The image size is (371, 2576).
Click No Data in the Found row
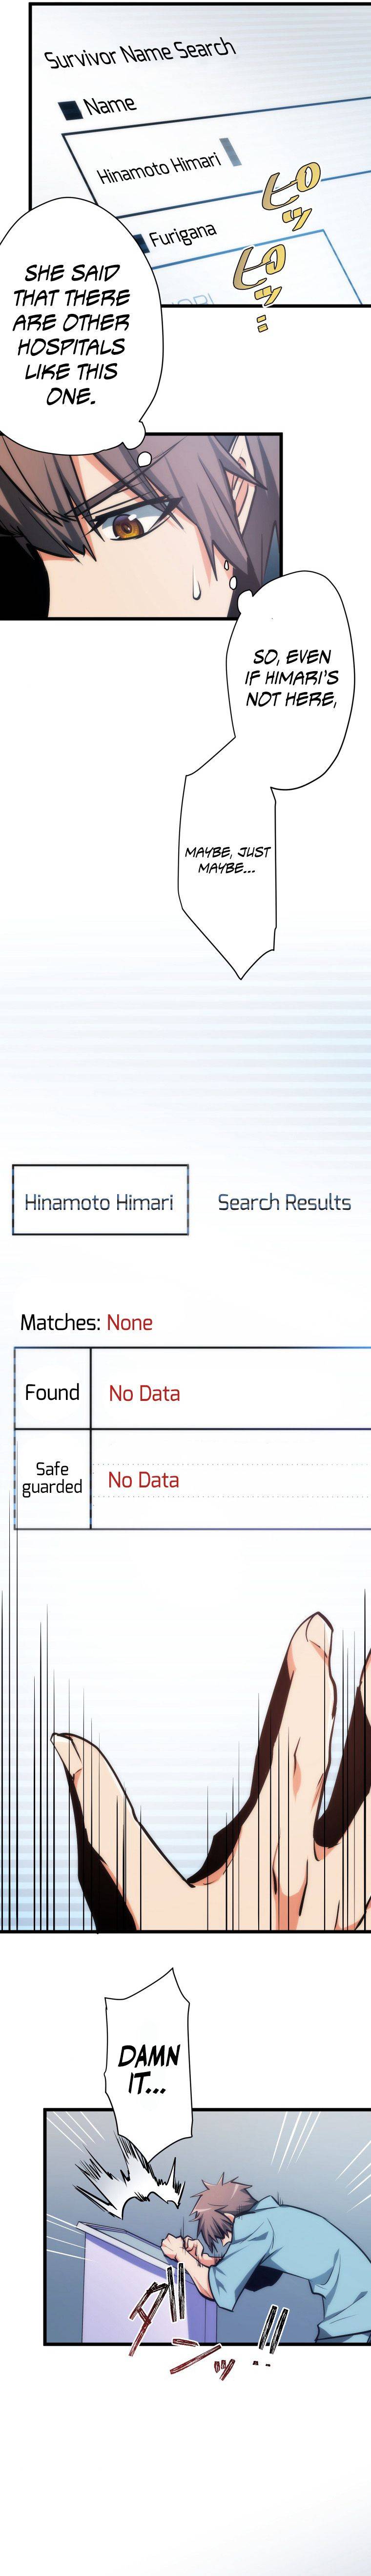(144, 1393)
